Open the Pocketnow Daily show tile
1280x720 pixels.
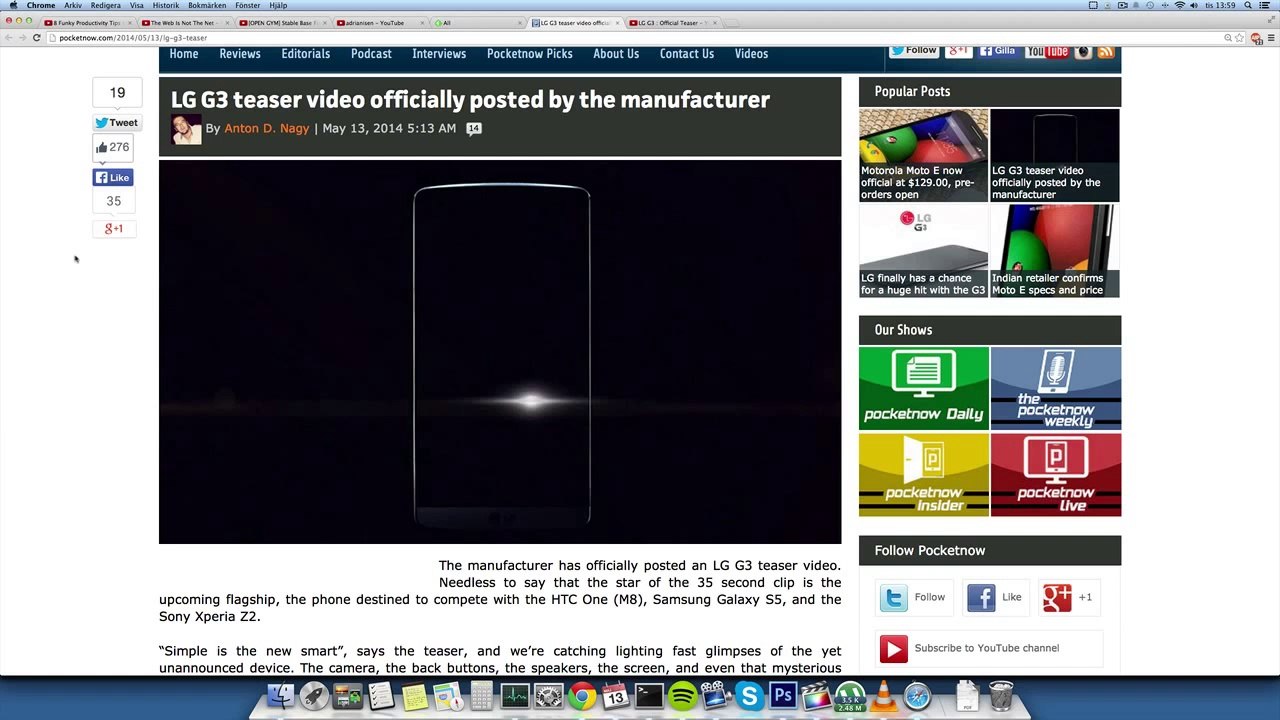[924, 388]
